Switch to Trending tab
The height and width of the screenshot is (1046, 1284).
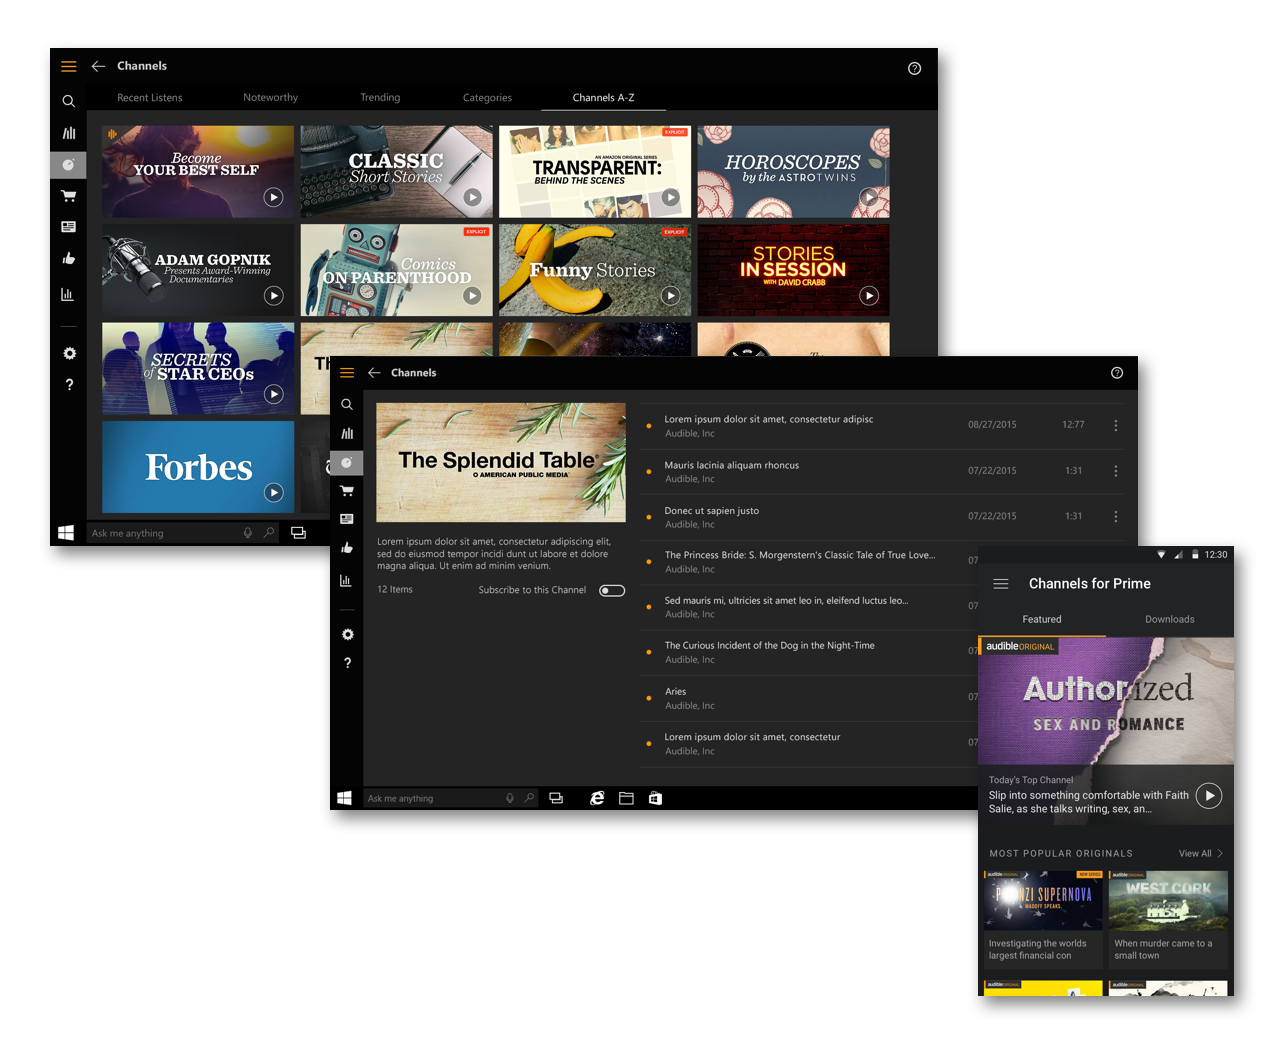380,98
